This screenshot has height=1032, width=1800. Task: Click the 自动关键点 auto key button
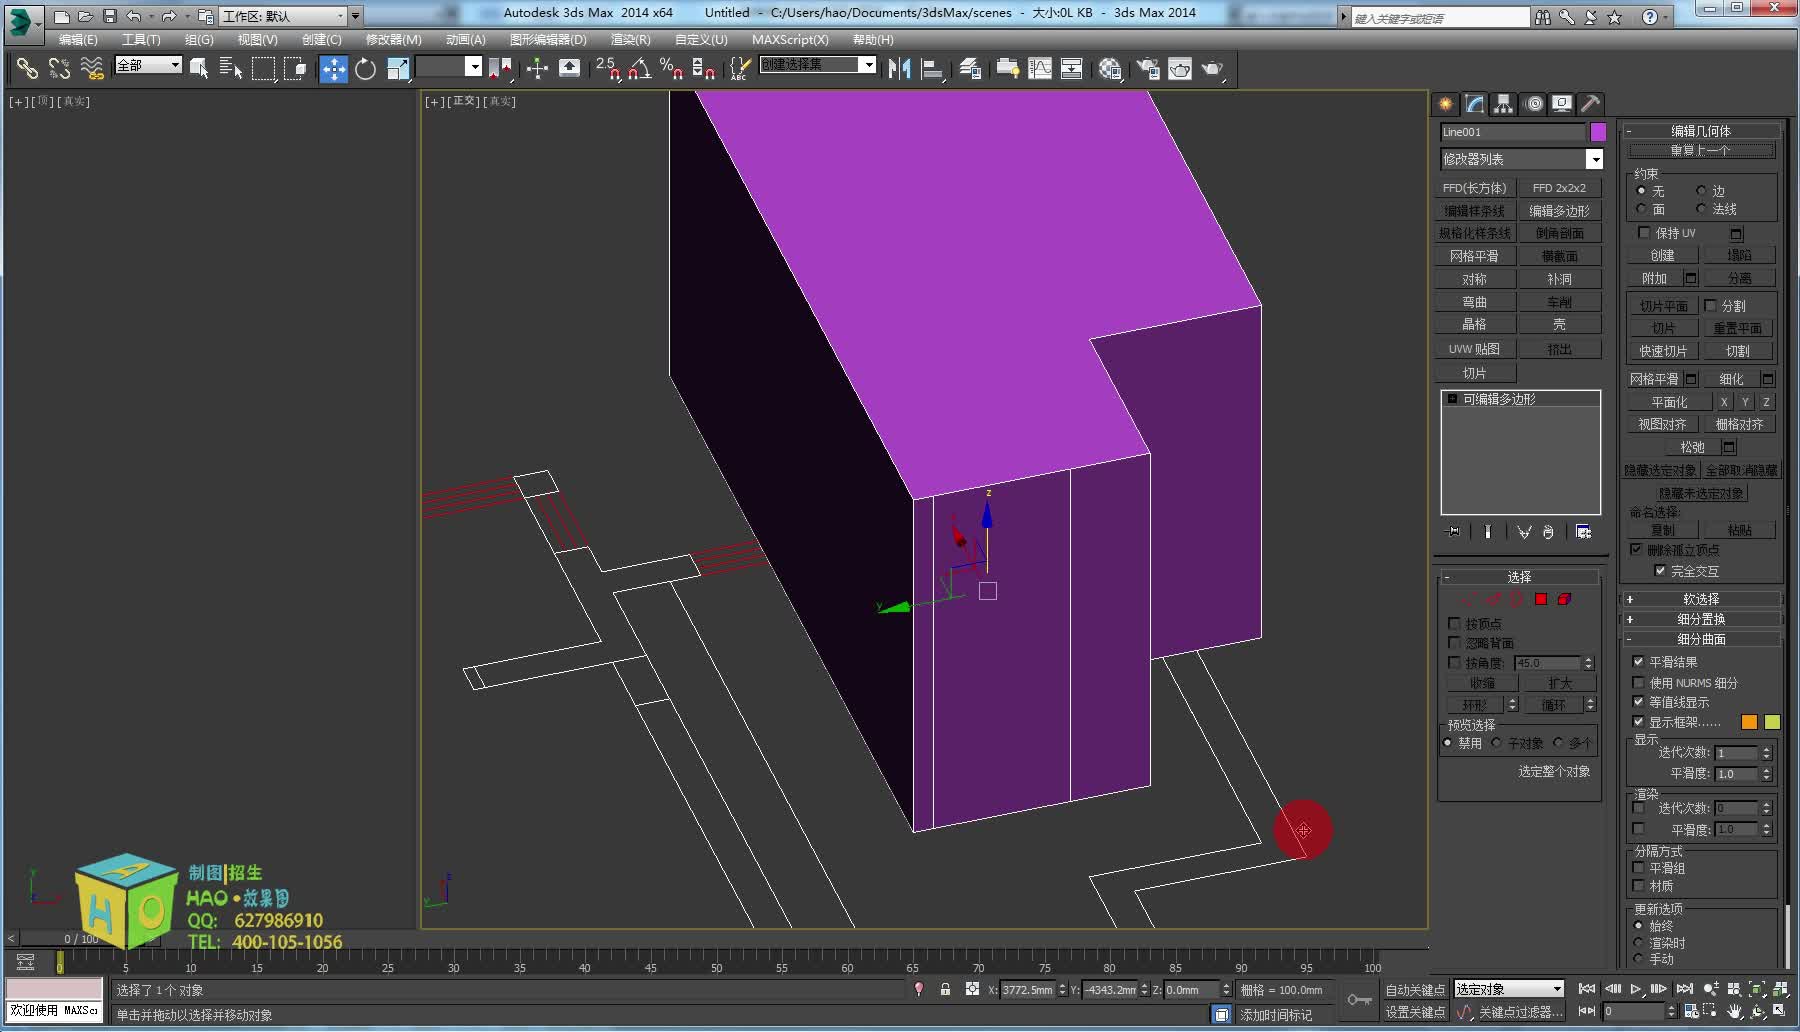click(x=1415, y=990)
